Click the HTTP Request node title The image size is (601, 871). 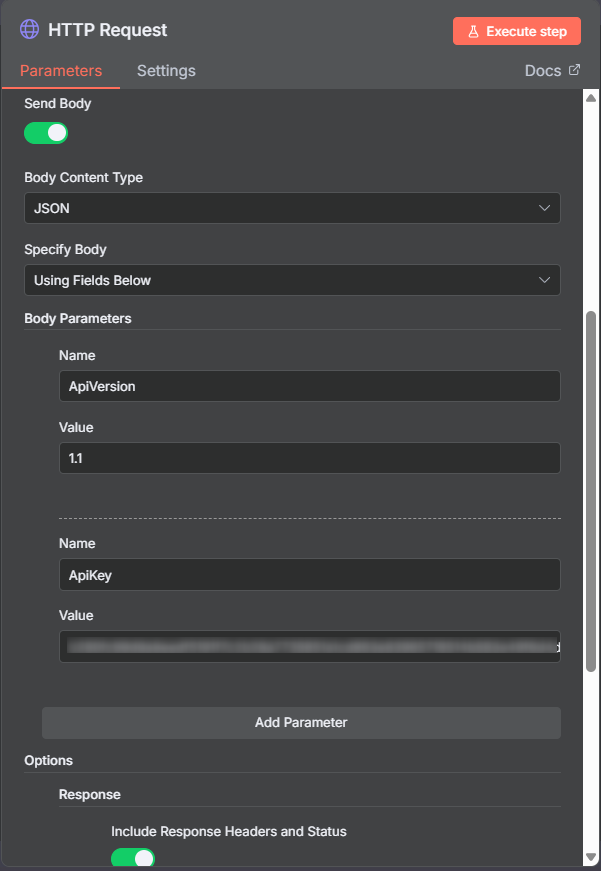point(108,30)
